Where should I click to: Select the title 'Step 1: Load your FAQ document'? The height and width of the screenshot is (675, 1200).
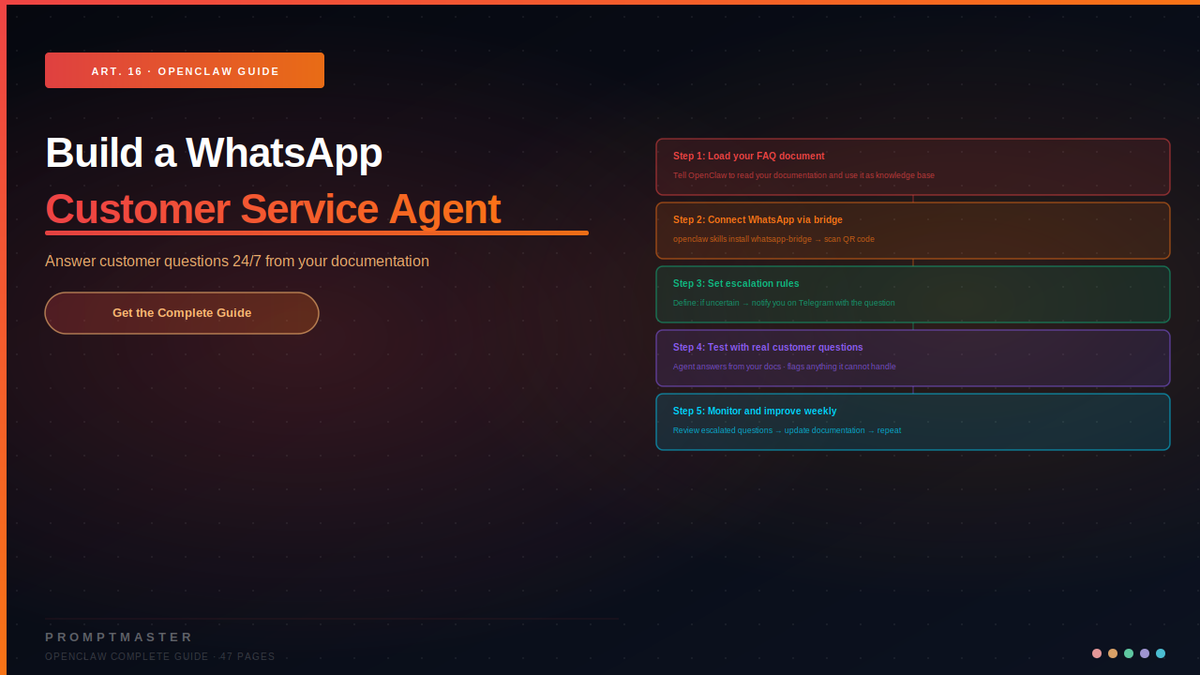(x=749, y=156)
